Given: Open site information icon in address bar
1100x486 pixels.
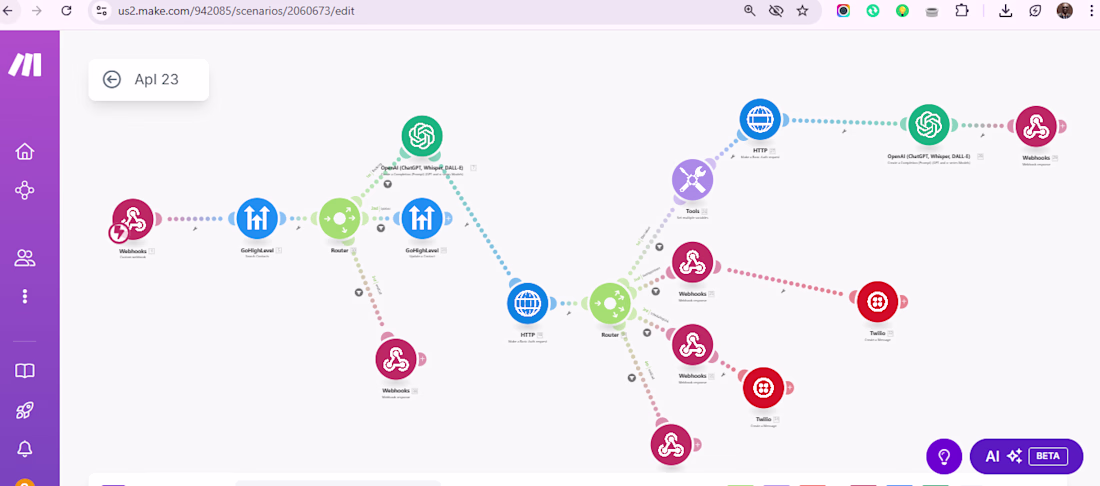Looking at the screenshot, I should click(x=102, y=11).
